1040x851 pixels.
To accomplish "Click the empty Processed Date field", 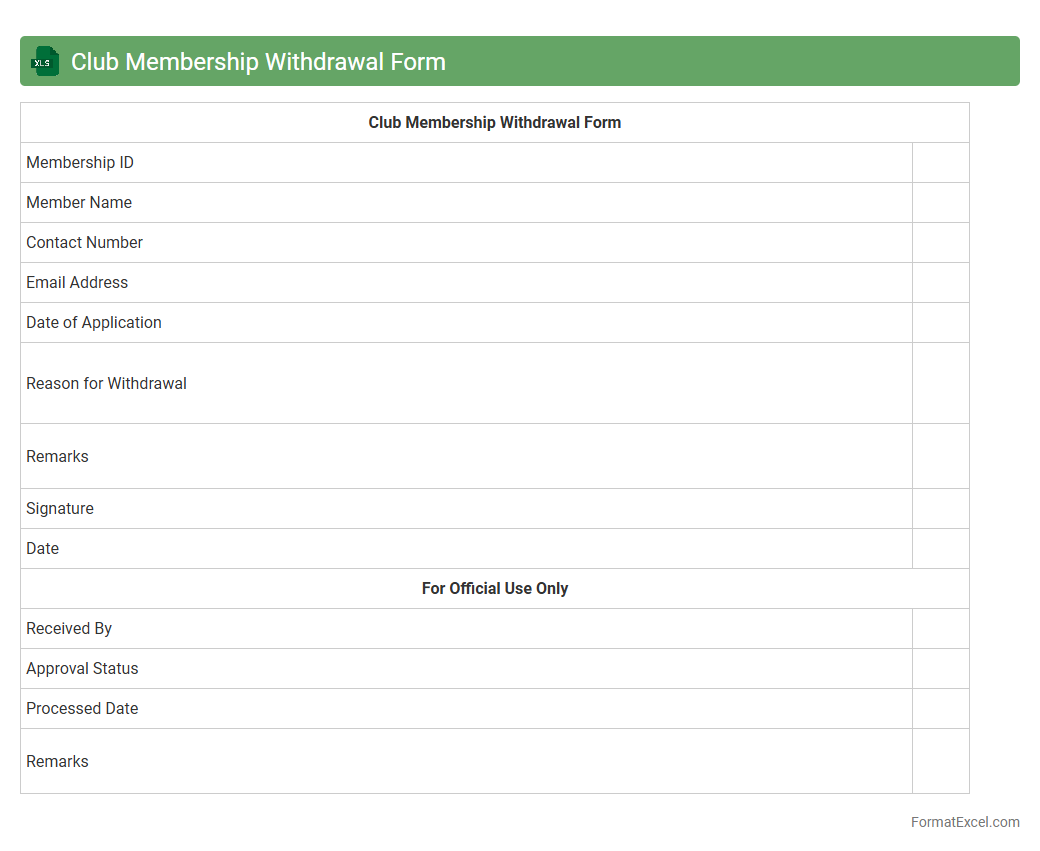I will 940,709.
